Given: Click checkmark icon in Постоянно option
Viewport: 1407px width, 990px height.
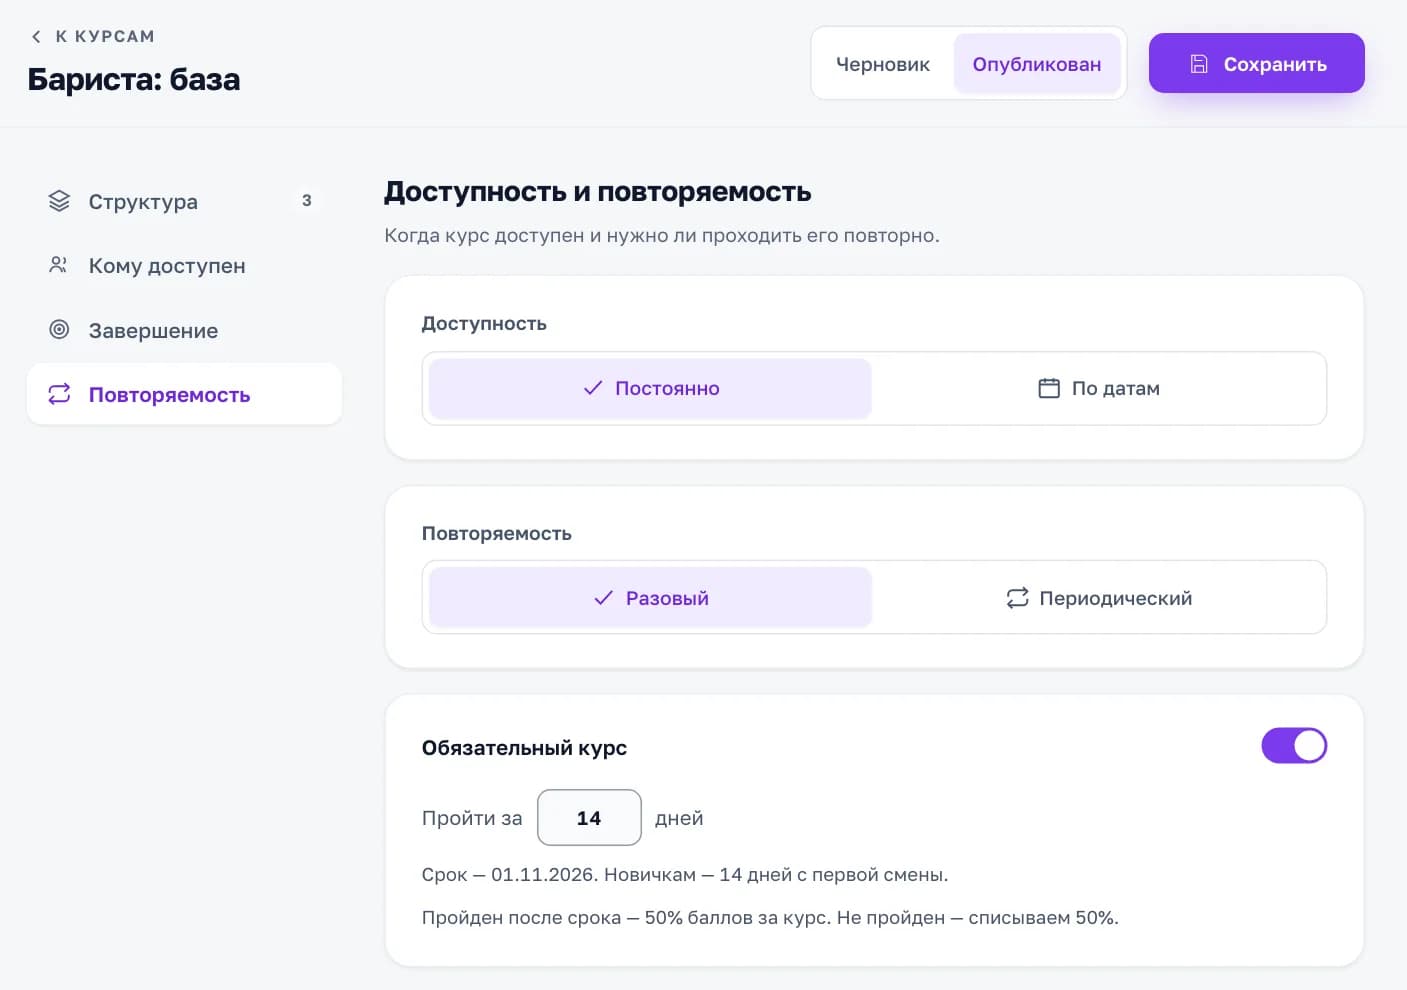Looking at the screenshot, I should (x=593, y=388).
